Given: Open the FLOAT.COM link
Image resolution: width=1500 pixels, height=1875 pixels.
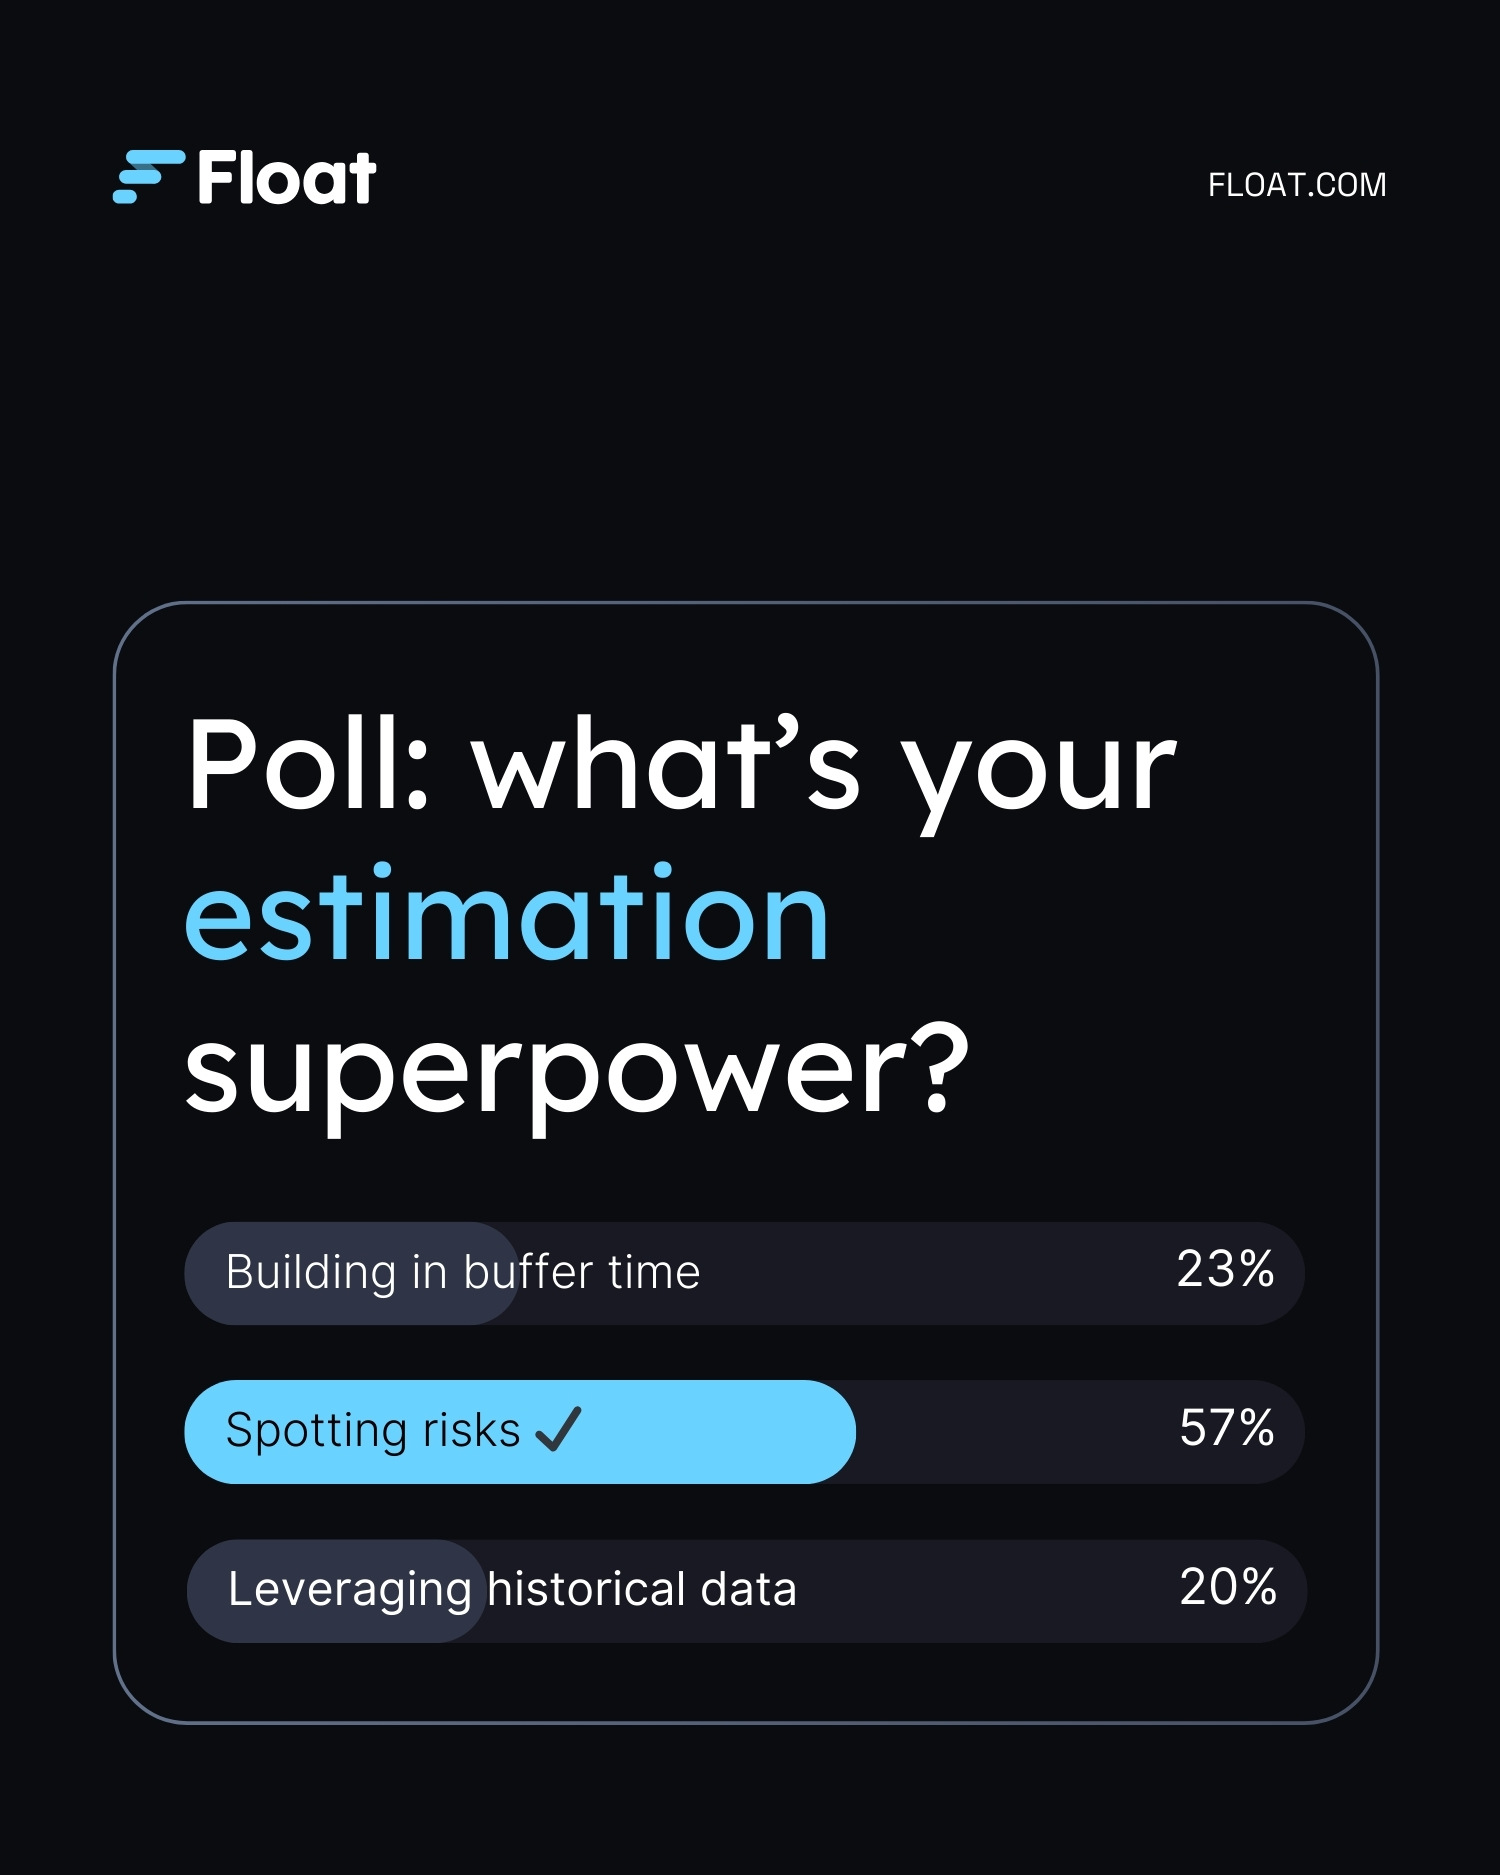Looking at the screenshot, I should [1296, 185].
